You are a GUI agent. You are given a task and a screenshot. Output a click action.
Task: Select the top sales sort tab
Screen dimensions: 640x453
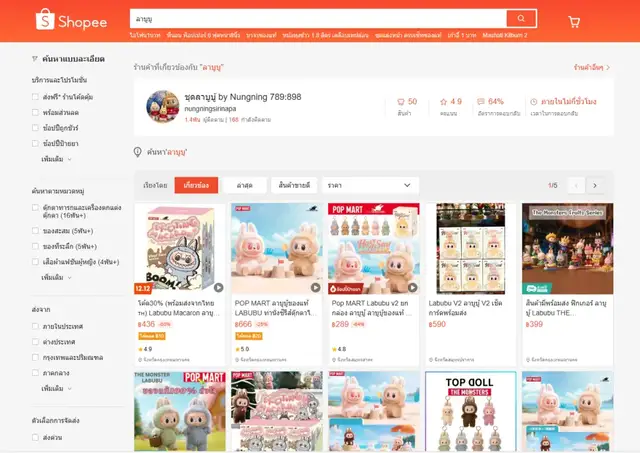(x=294, y=185)
